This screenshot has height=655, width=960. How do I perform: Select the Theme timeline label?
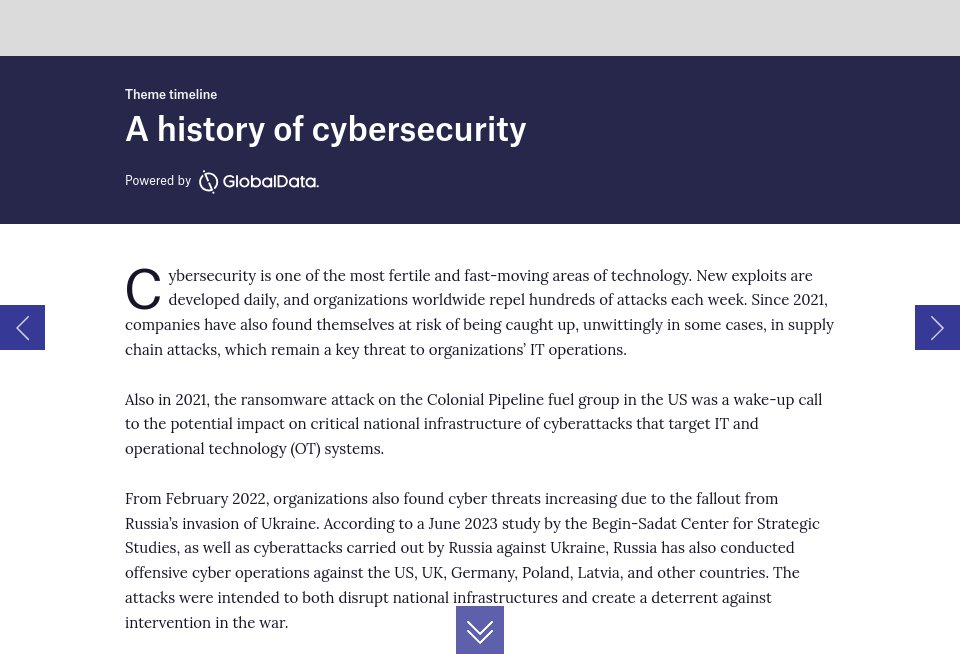click(171, 94)
